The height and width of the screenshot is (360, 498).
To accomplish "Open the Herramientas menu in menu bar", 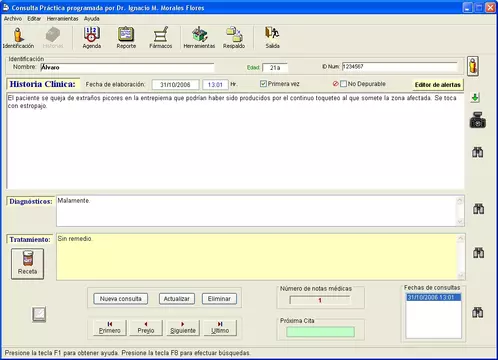I will point(62,19).
